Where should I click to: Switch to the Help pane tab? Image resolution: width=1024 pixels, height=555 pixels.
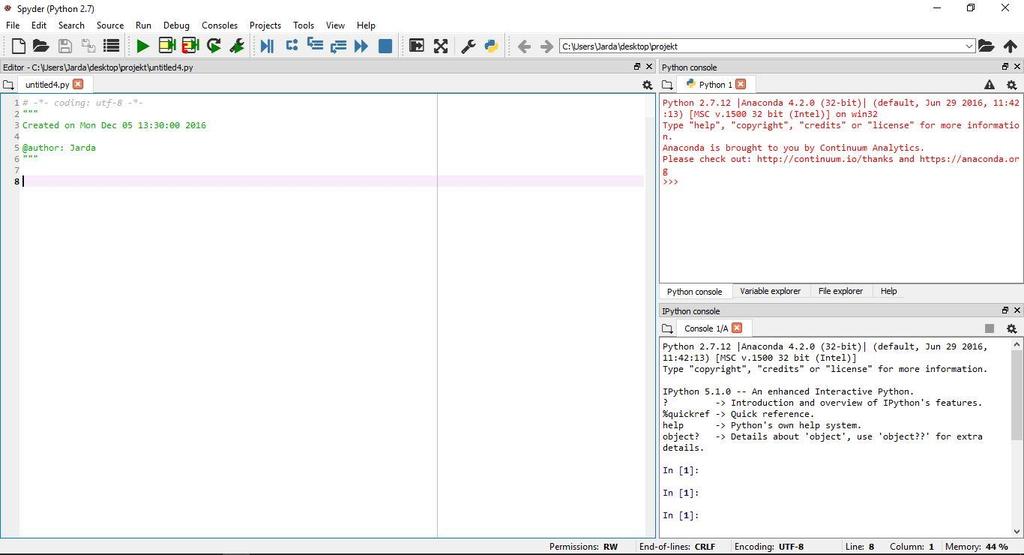click(889, 291)
